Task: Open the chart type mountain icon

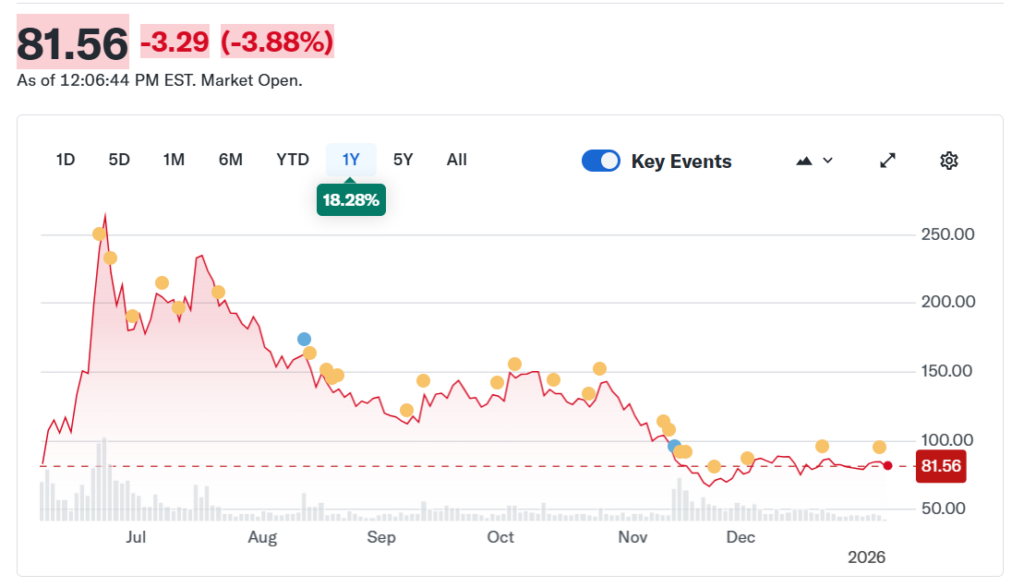Action: pyautogui.click(x=804, y=161)
